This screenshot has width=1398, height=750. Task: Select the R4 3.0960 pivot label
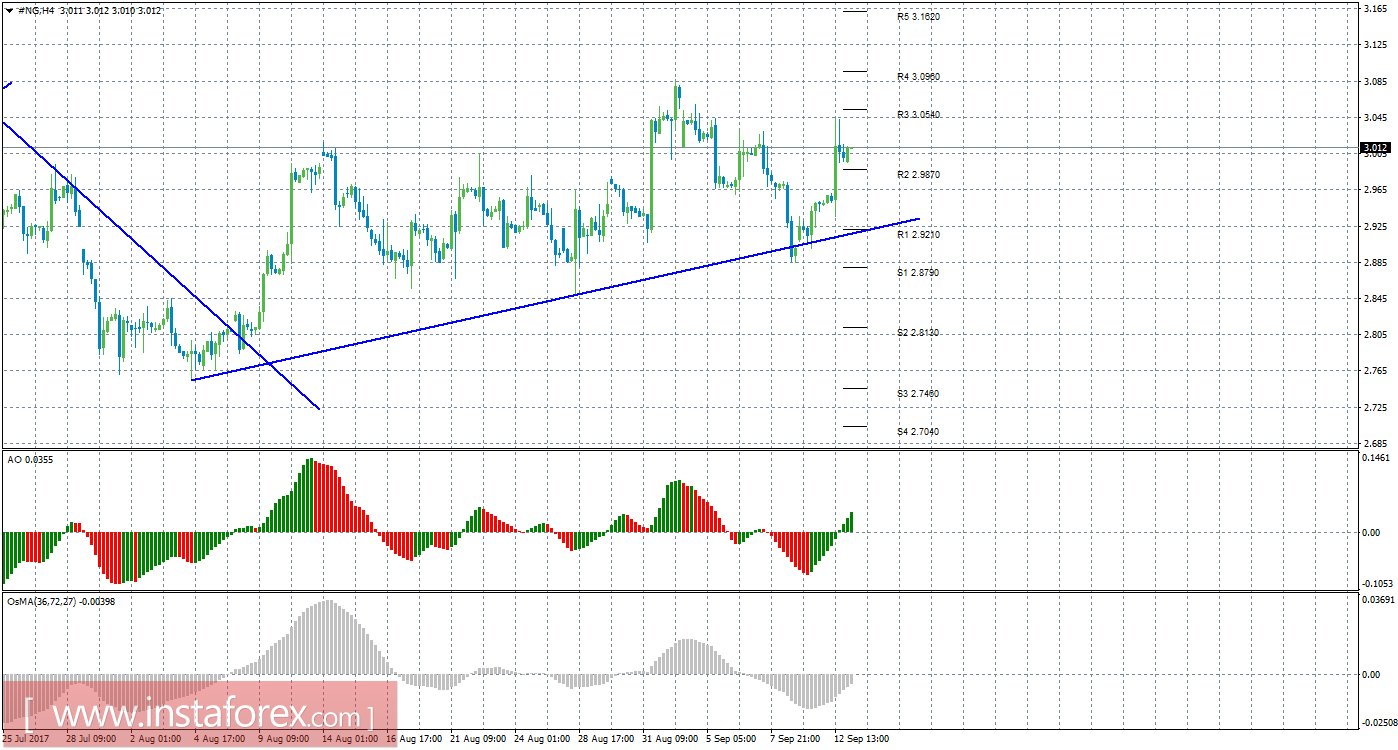pyautogui.click(x=918, y=76)
